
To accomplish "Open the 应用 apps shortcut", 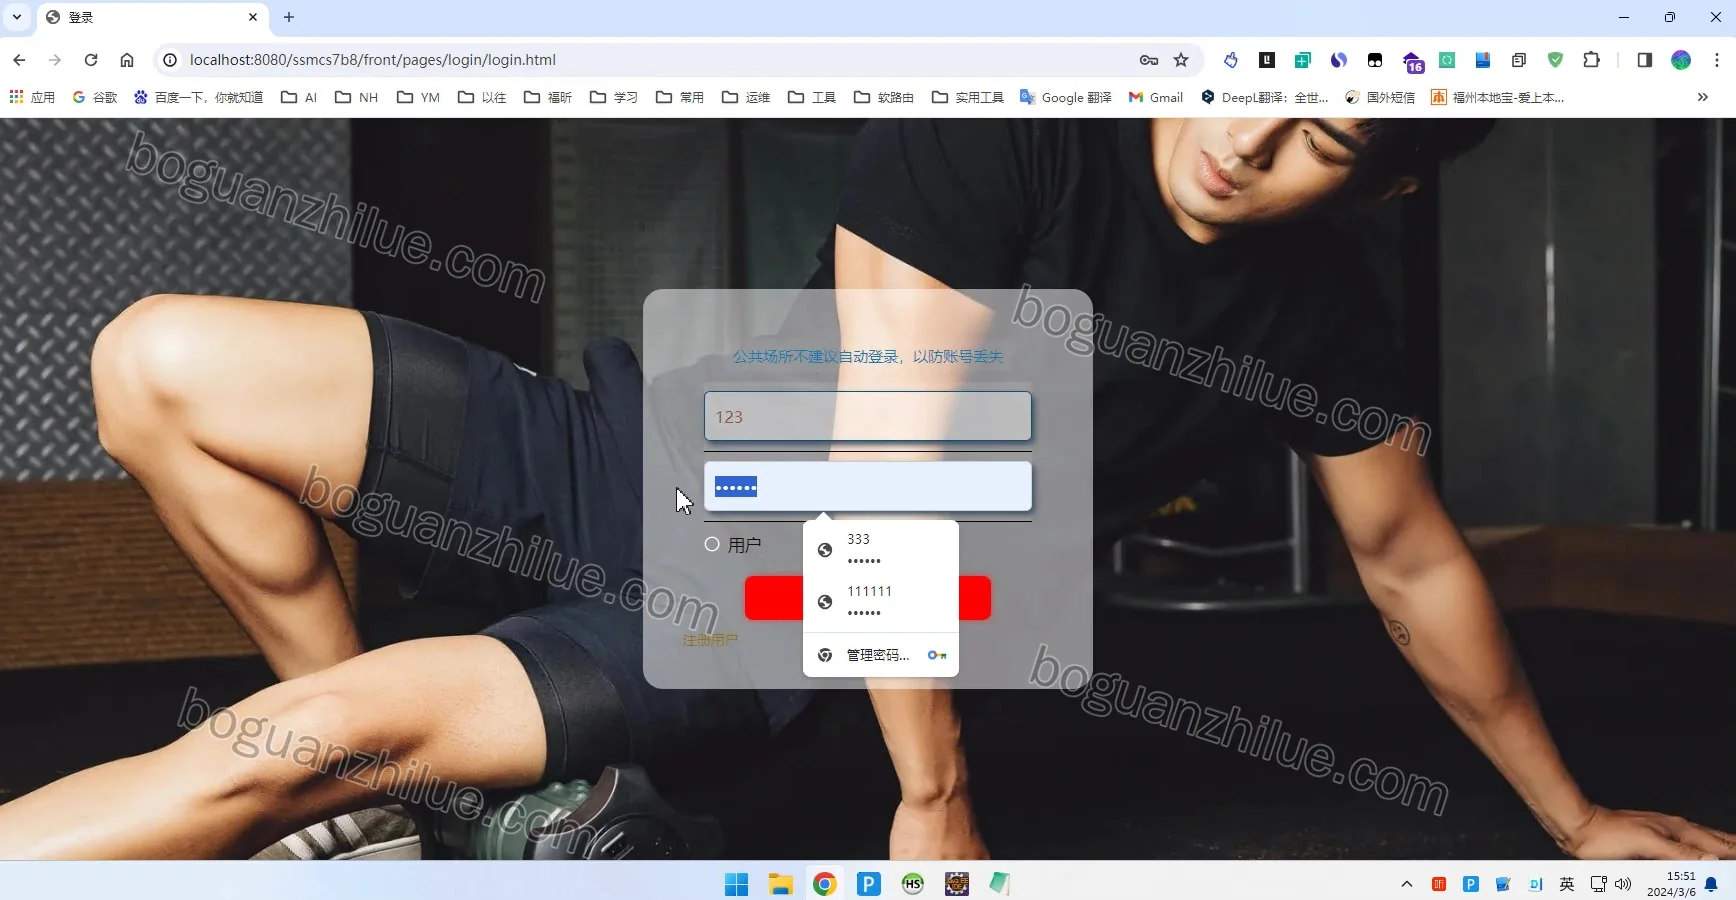I will 32,97.
